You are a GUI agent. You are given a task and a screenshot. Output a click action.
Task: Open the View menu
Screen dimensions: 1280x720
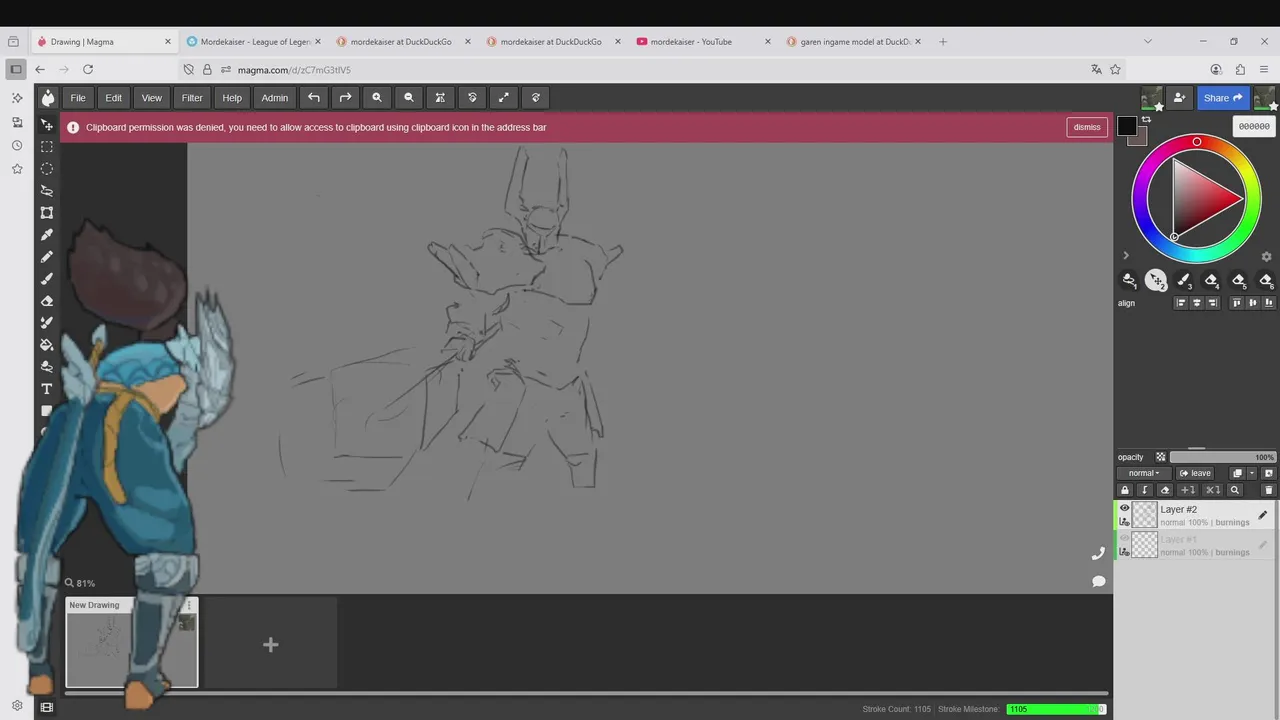(152, 97)
